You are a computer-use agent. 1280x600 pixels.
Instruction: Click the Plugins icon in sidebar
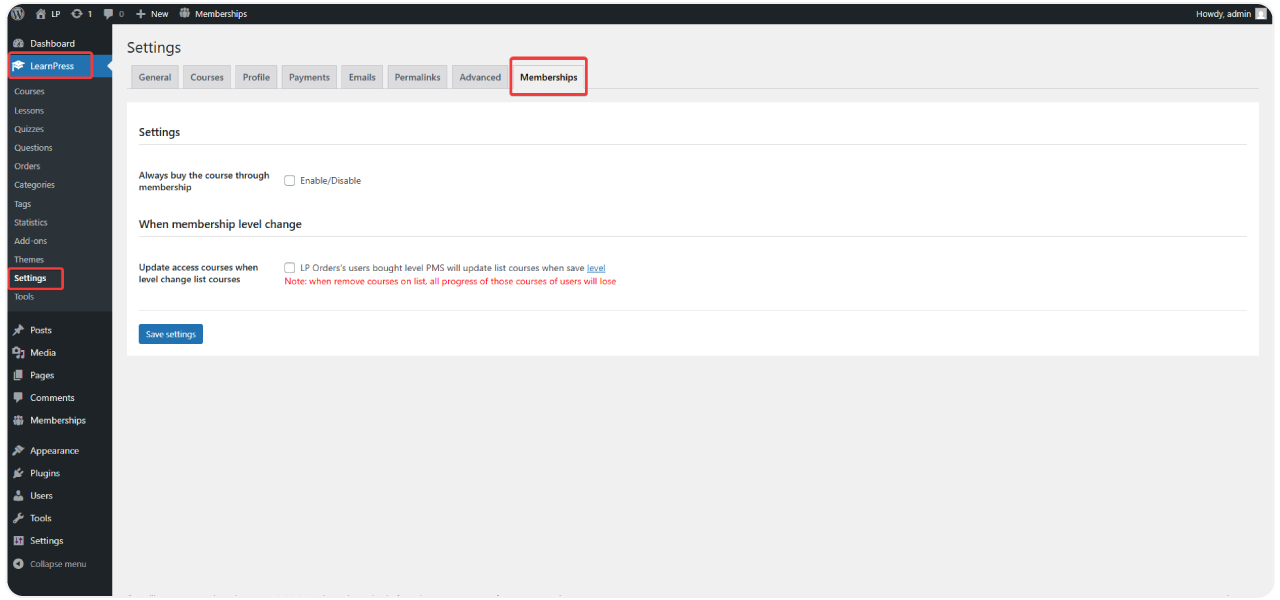pos(18,473)
